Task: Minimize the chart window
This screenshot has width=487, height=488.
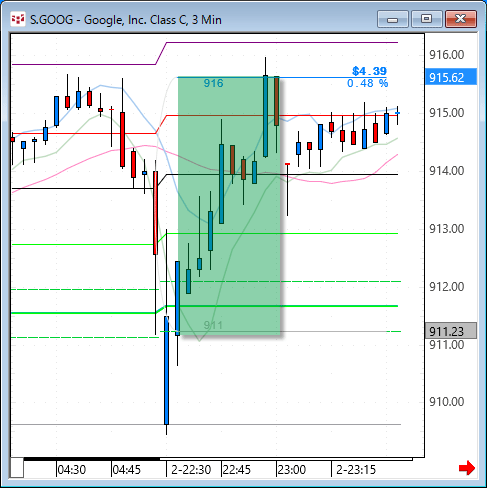Action: click(x=393, y=19)
